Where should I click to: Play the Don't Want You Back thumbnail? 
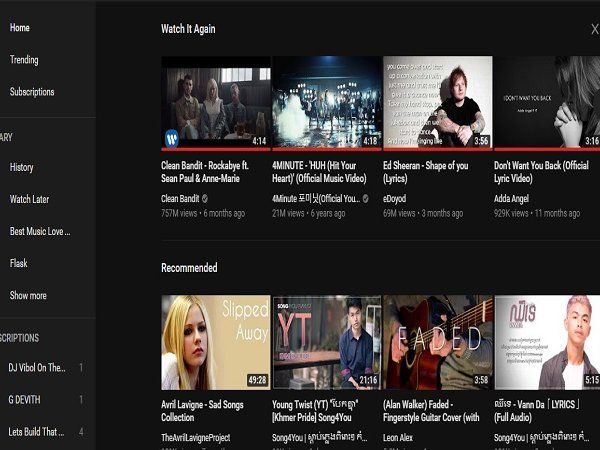click(547, 102)
